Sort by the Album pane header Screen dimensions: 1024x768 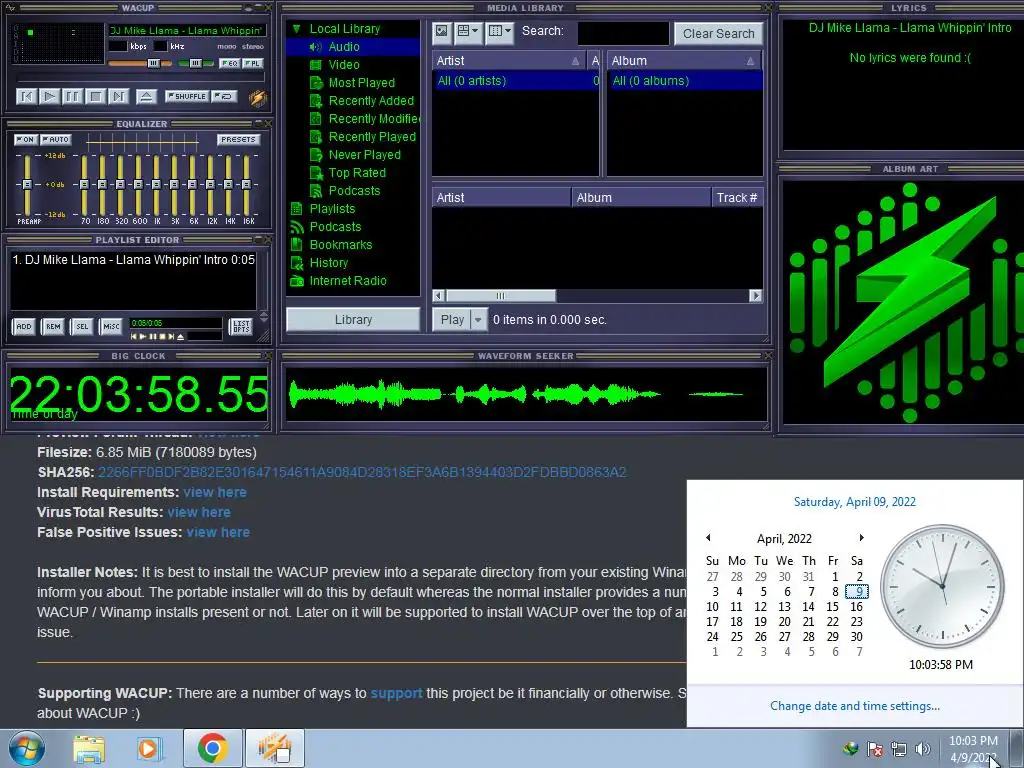tap(684, 61)
